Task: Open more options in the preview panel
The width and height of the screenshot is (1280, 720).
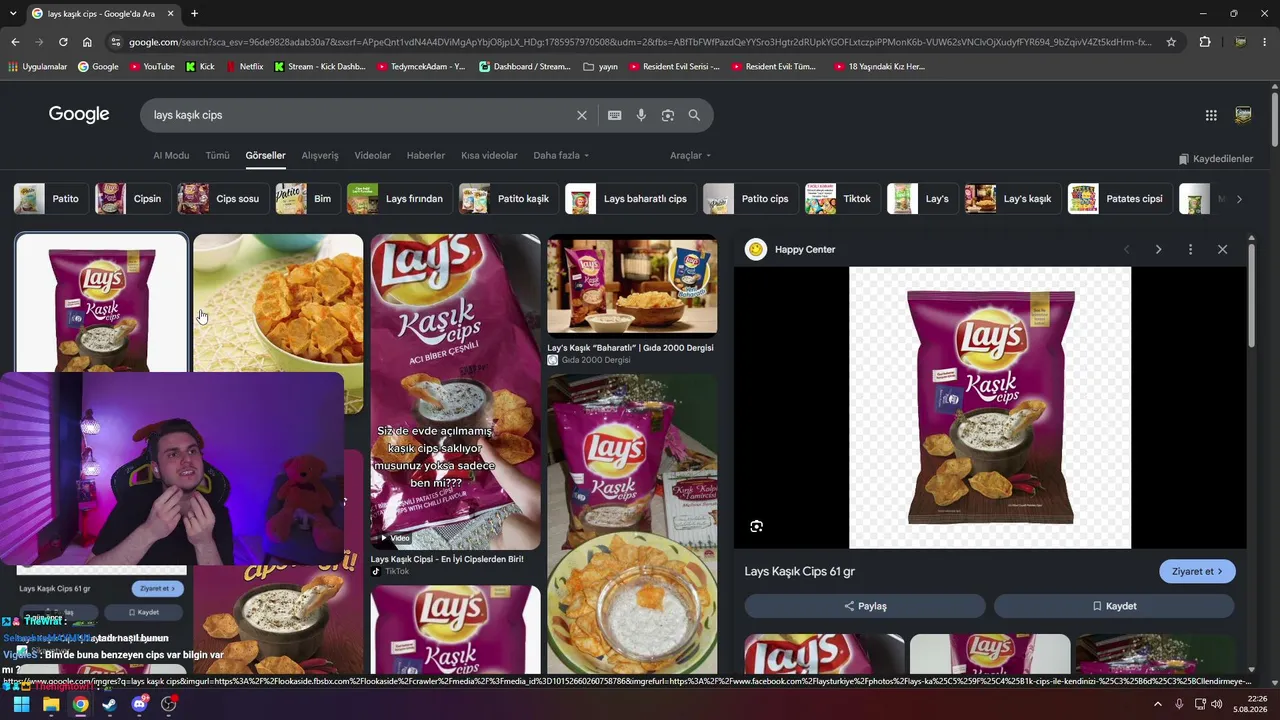Action: 1190,249
